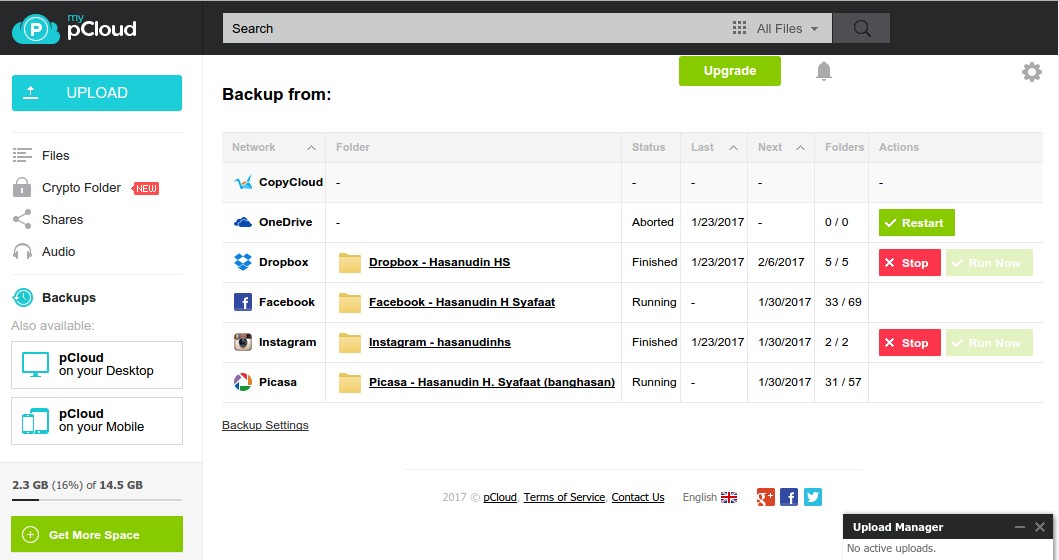Open the notifications bell
The image size is (1059, 560).
(823, 71)
